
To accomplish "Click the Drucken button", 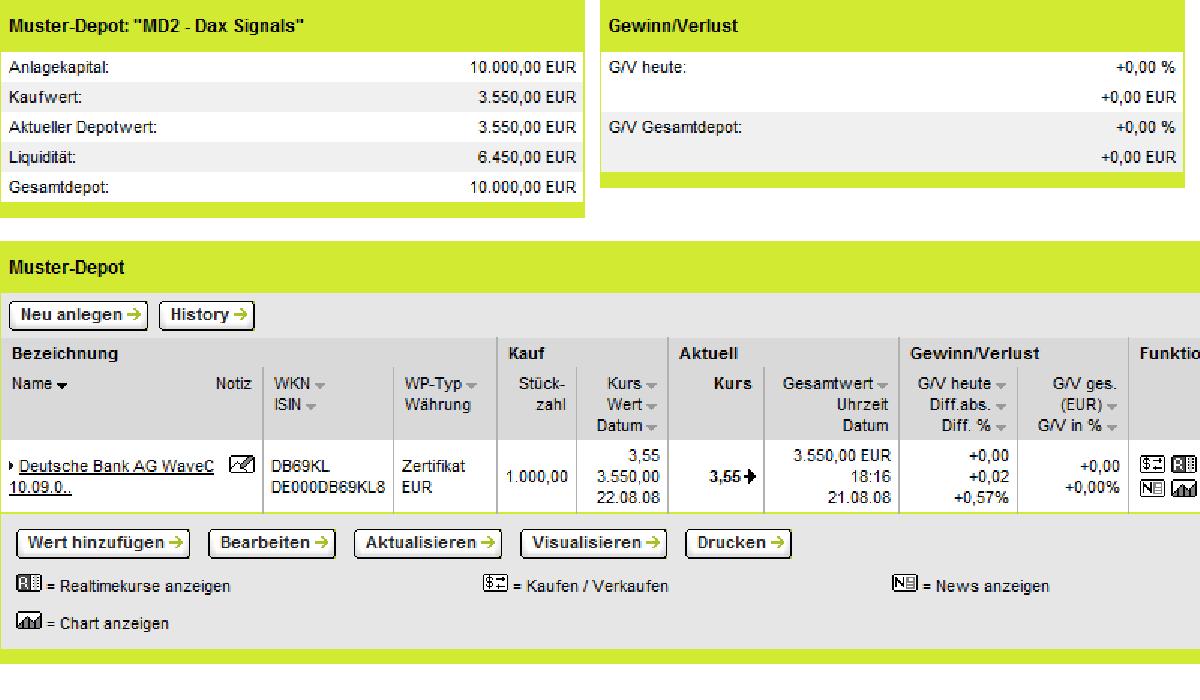I will [738, 543].
